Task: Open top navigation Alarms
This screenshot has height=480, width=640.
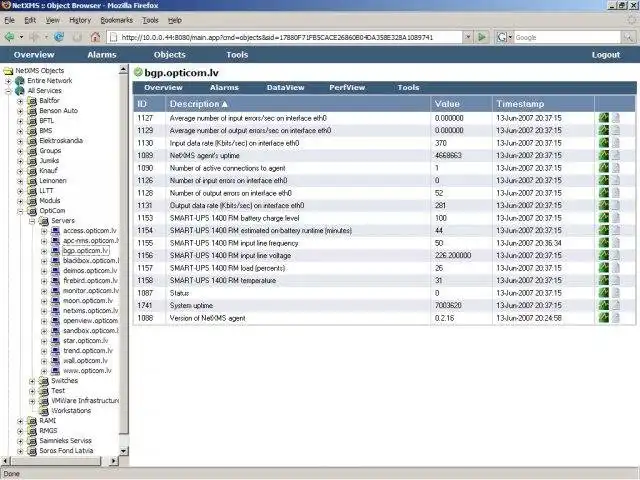Action: (102, 55)
